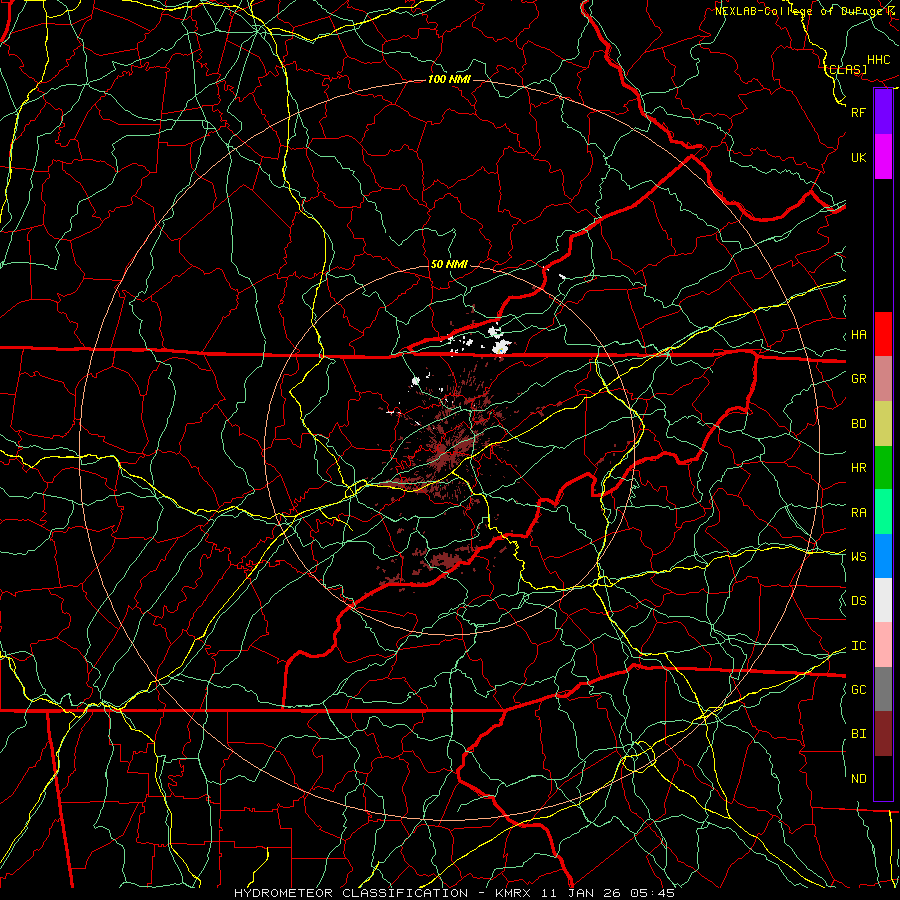Screen dimensions: 900x900
Task: Click the WS legend label
Action: (x=858, y=556)
